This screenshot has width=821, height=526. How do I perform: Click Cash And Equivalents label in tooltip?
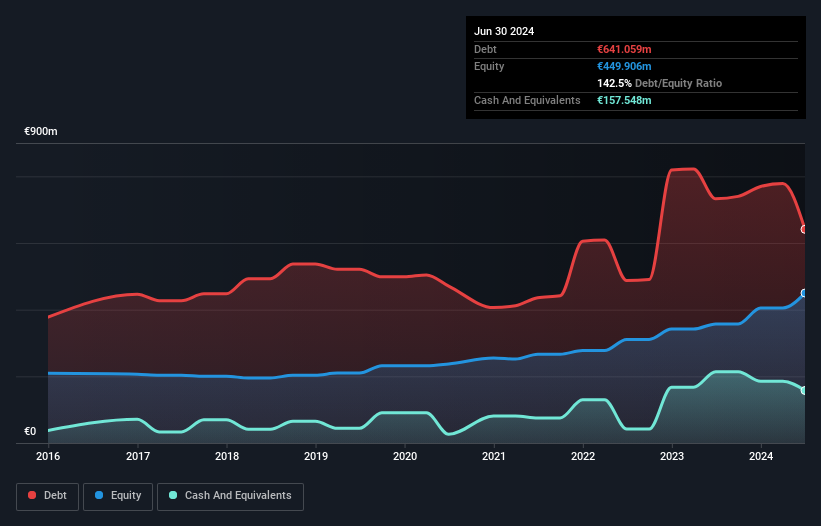tap(527, 100)
